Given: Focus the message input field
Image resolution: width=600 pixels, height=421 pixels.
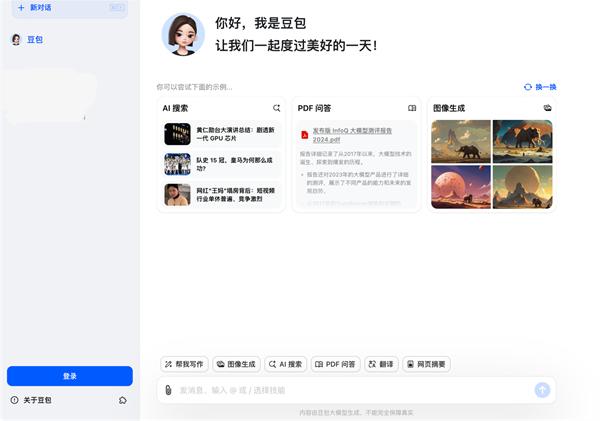Looking at the screenshot, I should [356, 390].
